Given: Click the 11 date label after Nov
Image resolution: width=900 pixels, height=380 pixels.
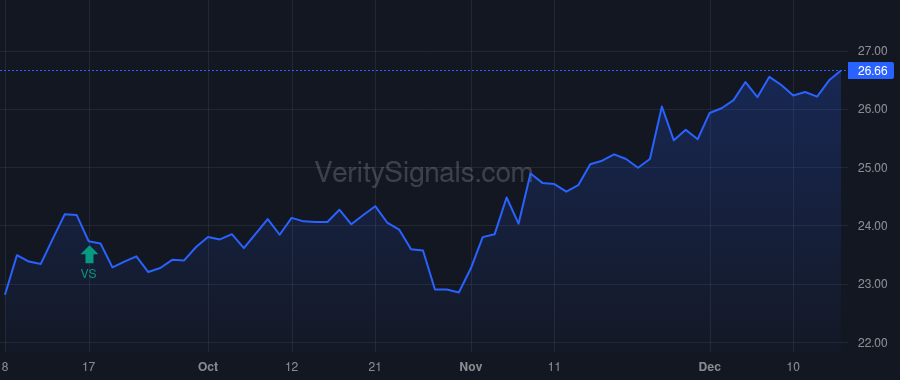Looking at the screenshot, I should [x=554, y=367].
